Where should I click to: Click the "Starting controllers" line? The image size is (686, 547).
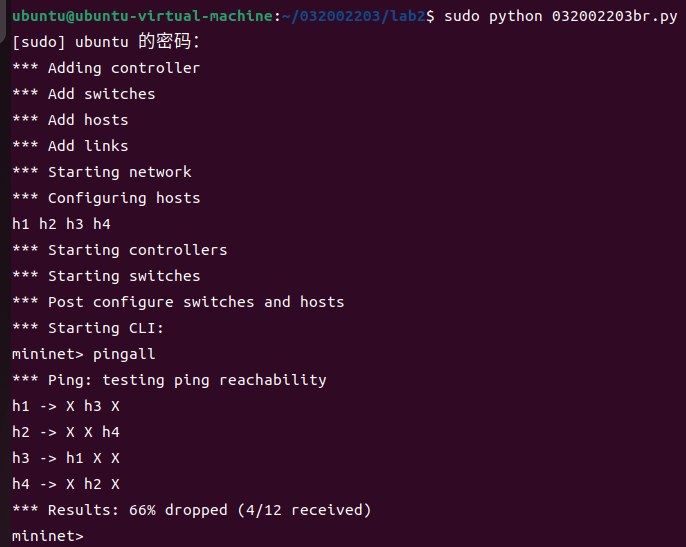(x=120, y=250)
